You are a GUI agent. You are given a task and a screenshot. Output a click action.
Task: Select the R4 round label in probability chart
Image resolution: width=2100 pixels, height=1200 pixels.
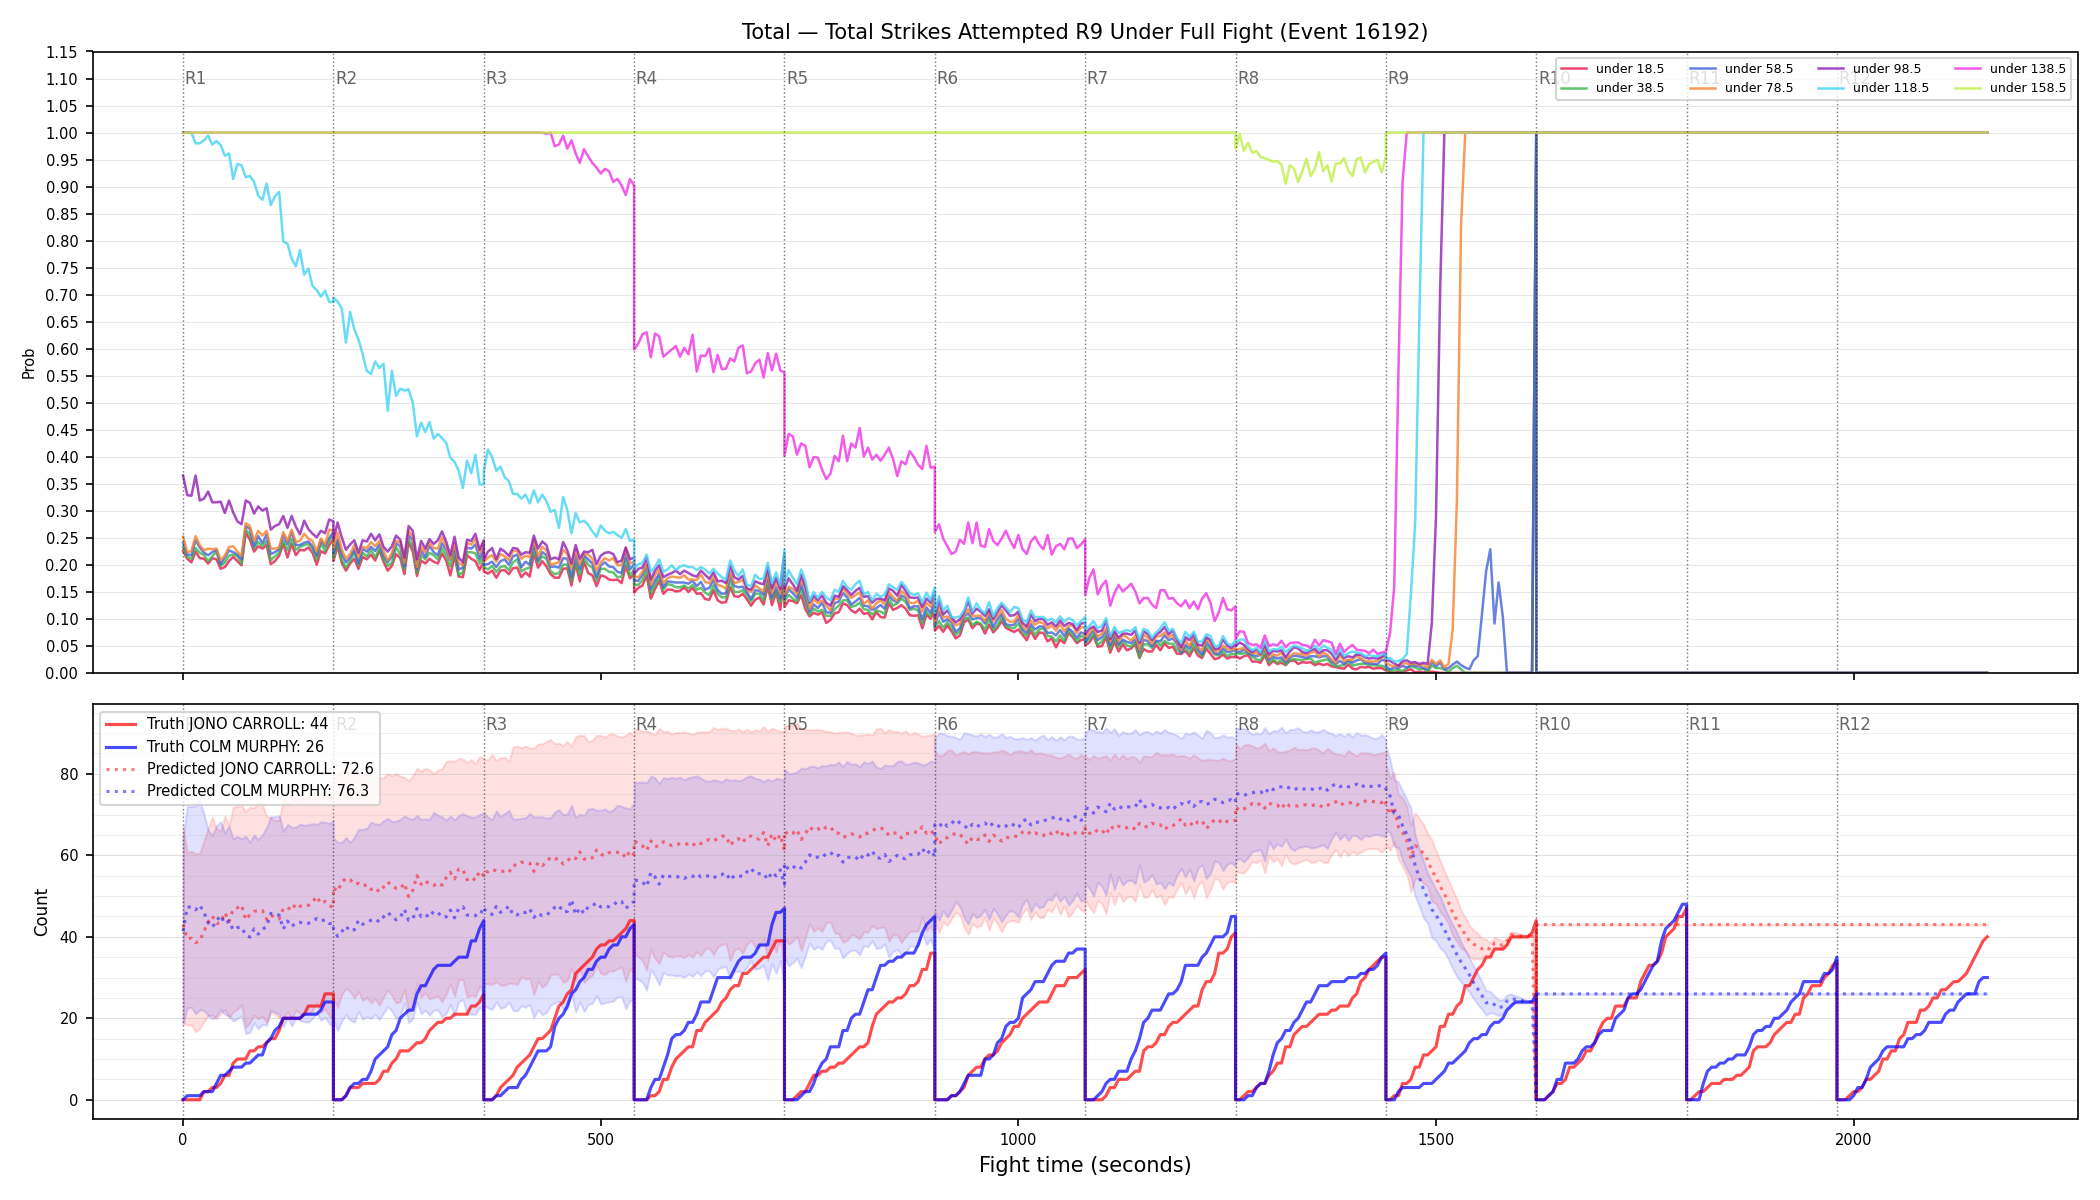pos(646,78)
